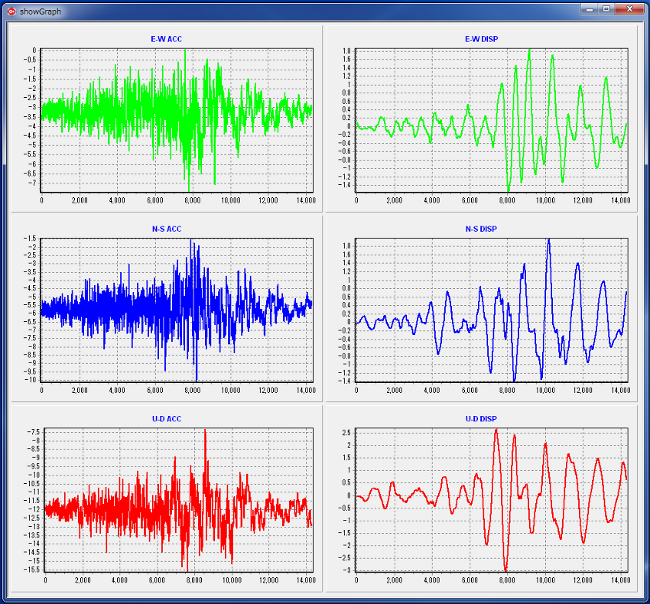Click the N-S ACC chart title
This screenshot has width=650, height=604.
[x=167, y=229]
